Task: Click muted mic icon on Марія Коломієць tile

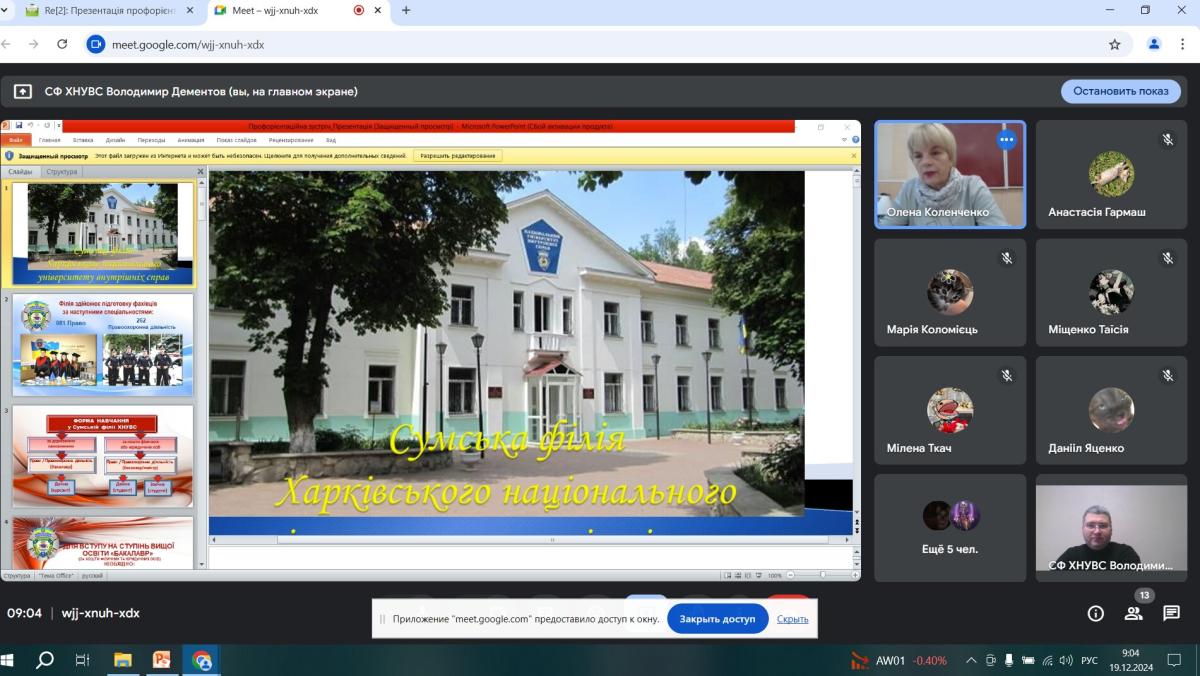Action: 1007,258
